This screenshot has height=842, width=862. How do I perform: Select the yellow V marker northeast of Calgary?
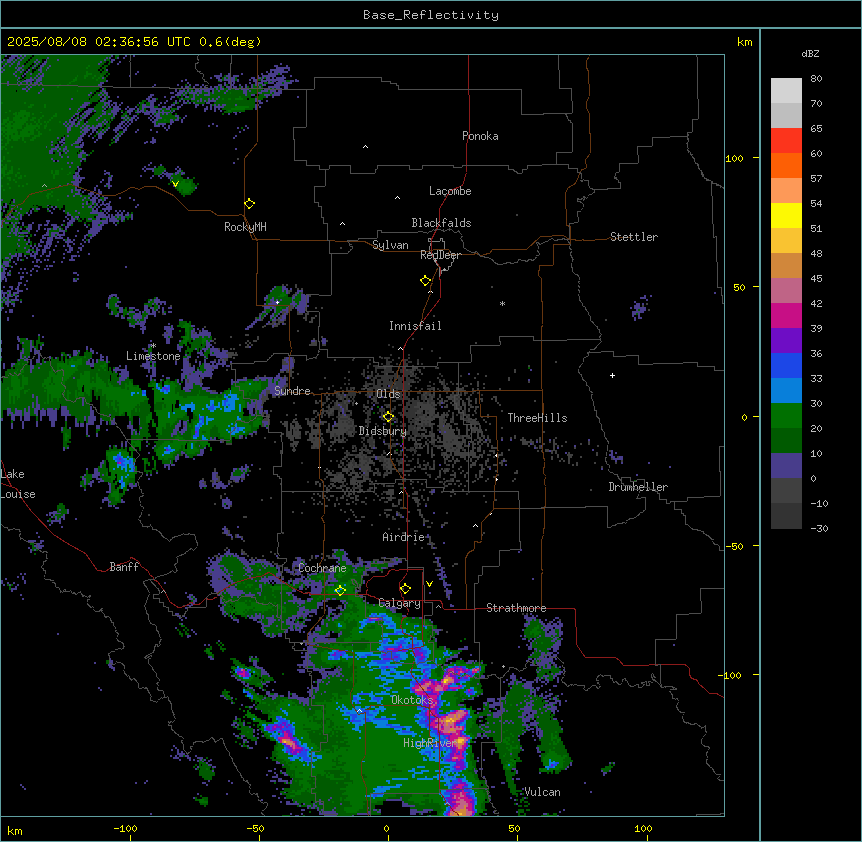429,584
